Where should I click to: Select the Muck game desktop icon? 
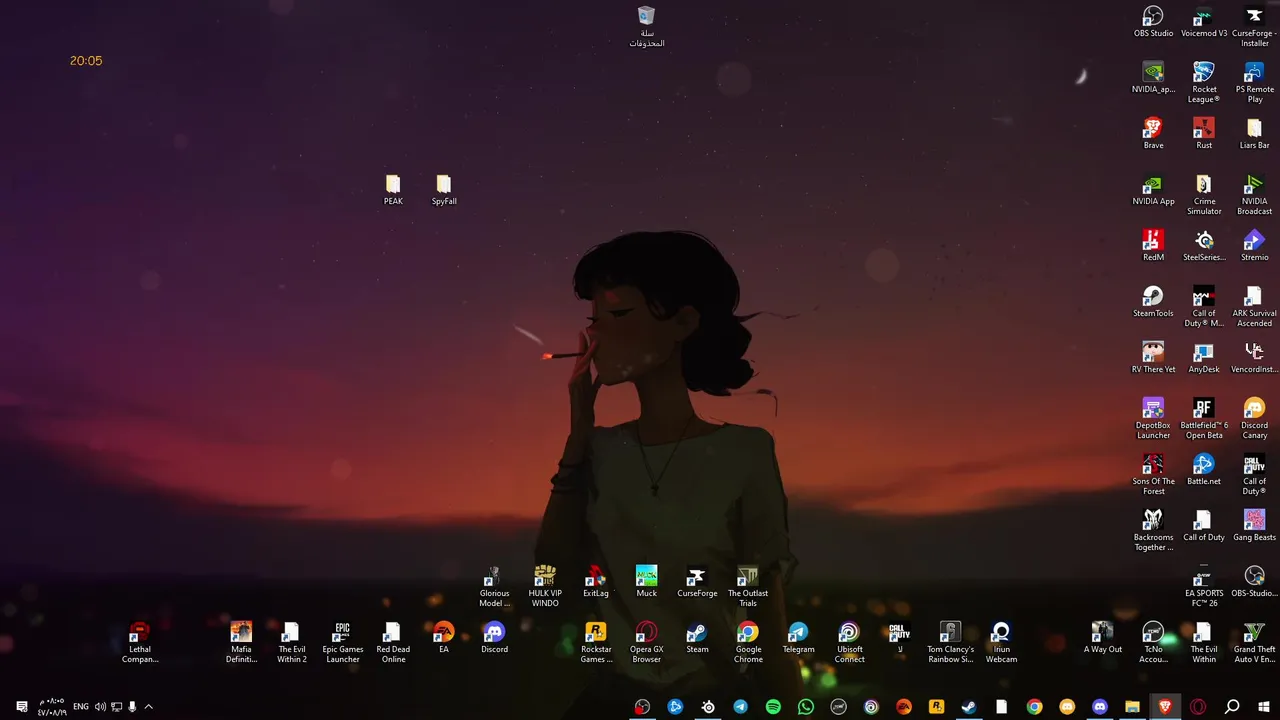pyautogui.click(x=646, y=582)
